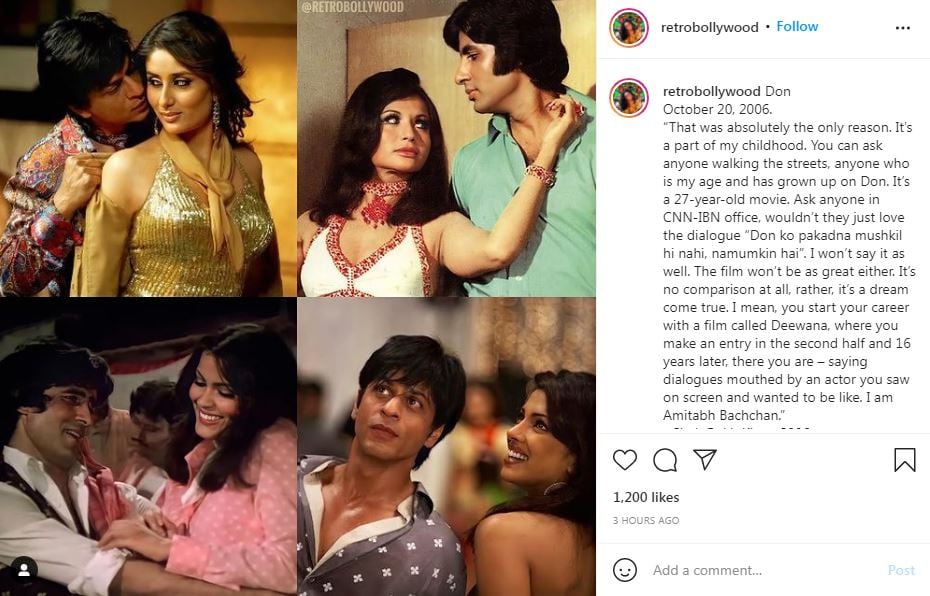930x596 pixels.
Task: Open the 3 hours ago timestamp
Action: [x=646, y=520]
